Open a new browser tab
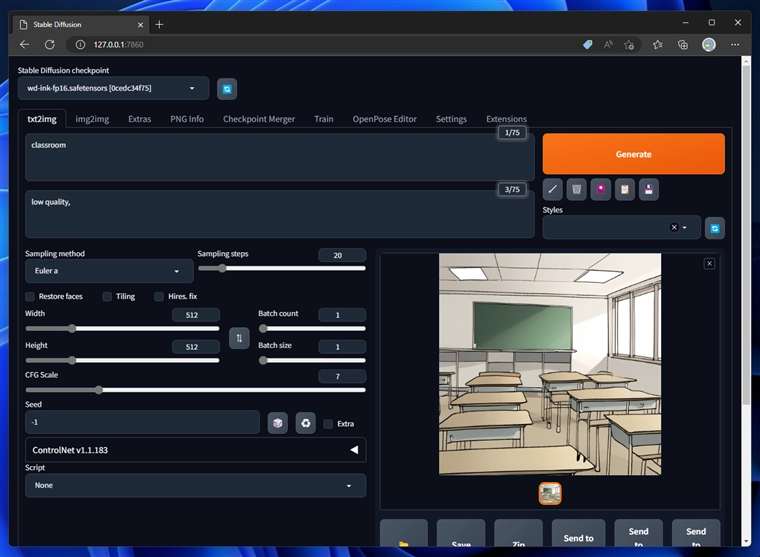This screenshot has height=557, width=760. point(159,24)
